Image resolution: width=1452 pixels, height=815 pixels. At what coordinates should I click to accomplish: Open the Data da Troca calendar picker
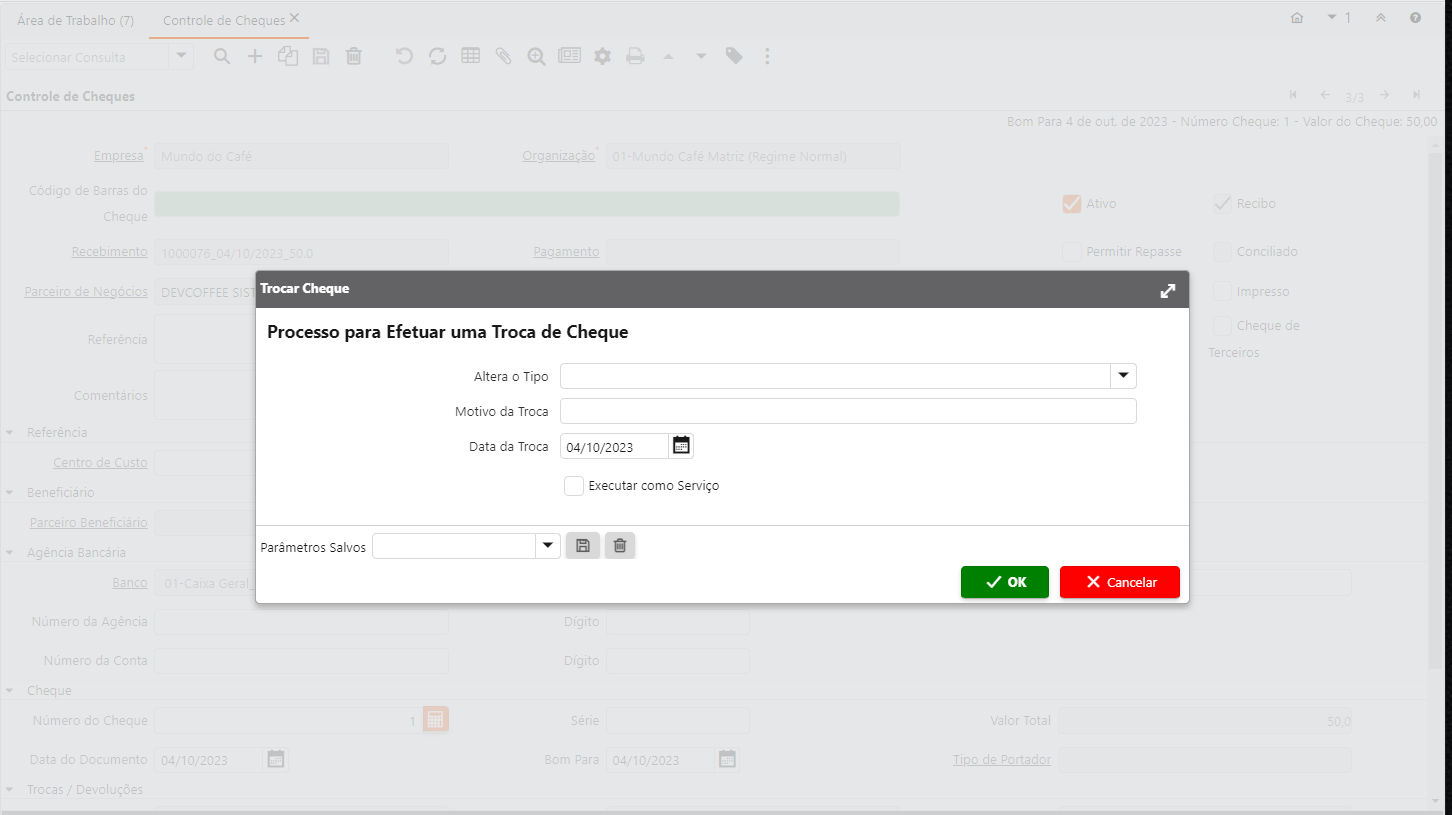(681, 446)
